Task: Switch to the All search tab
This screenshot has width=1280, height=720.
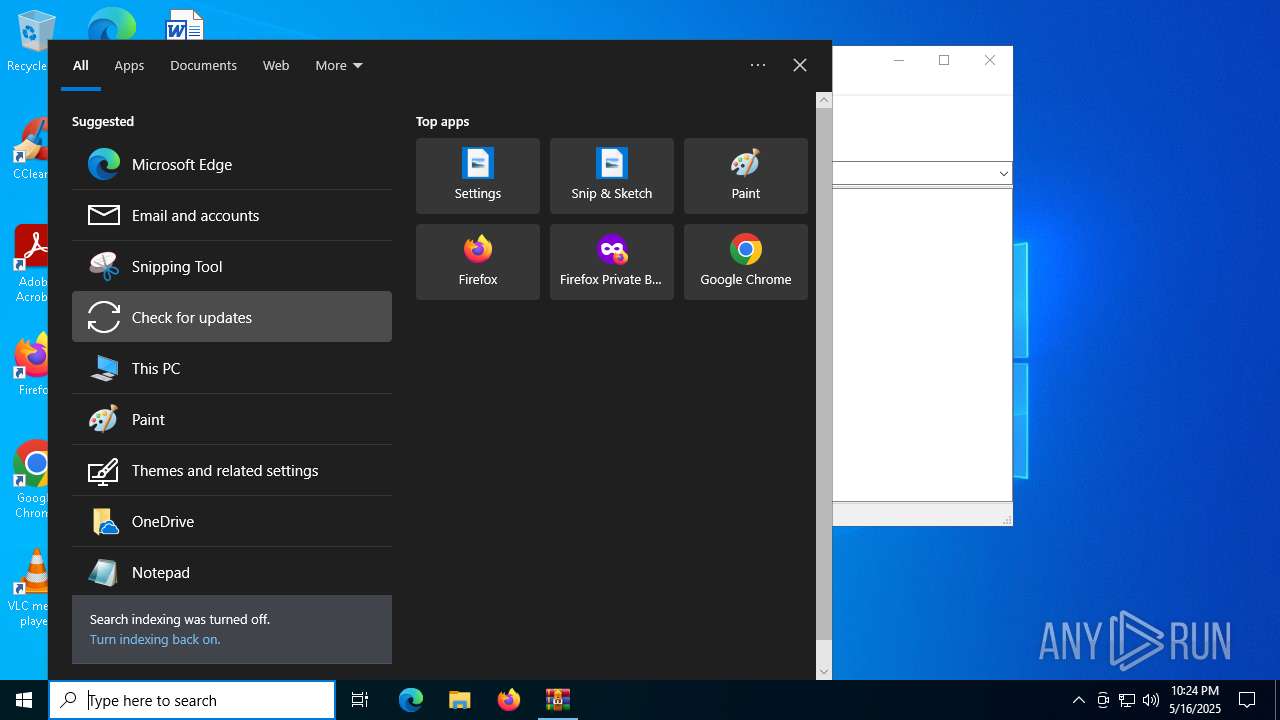Action: pos(81,66)
